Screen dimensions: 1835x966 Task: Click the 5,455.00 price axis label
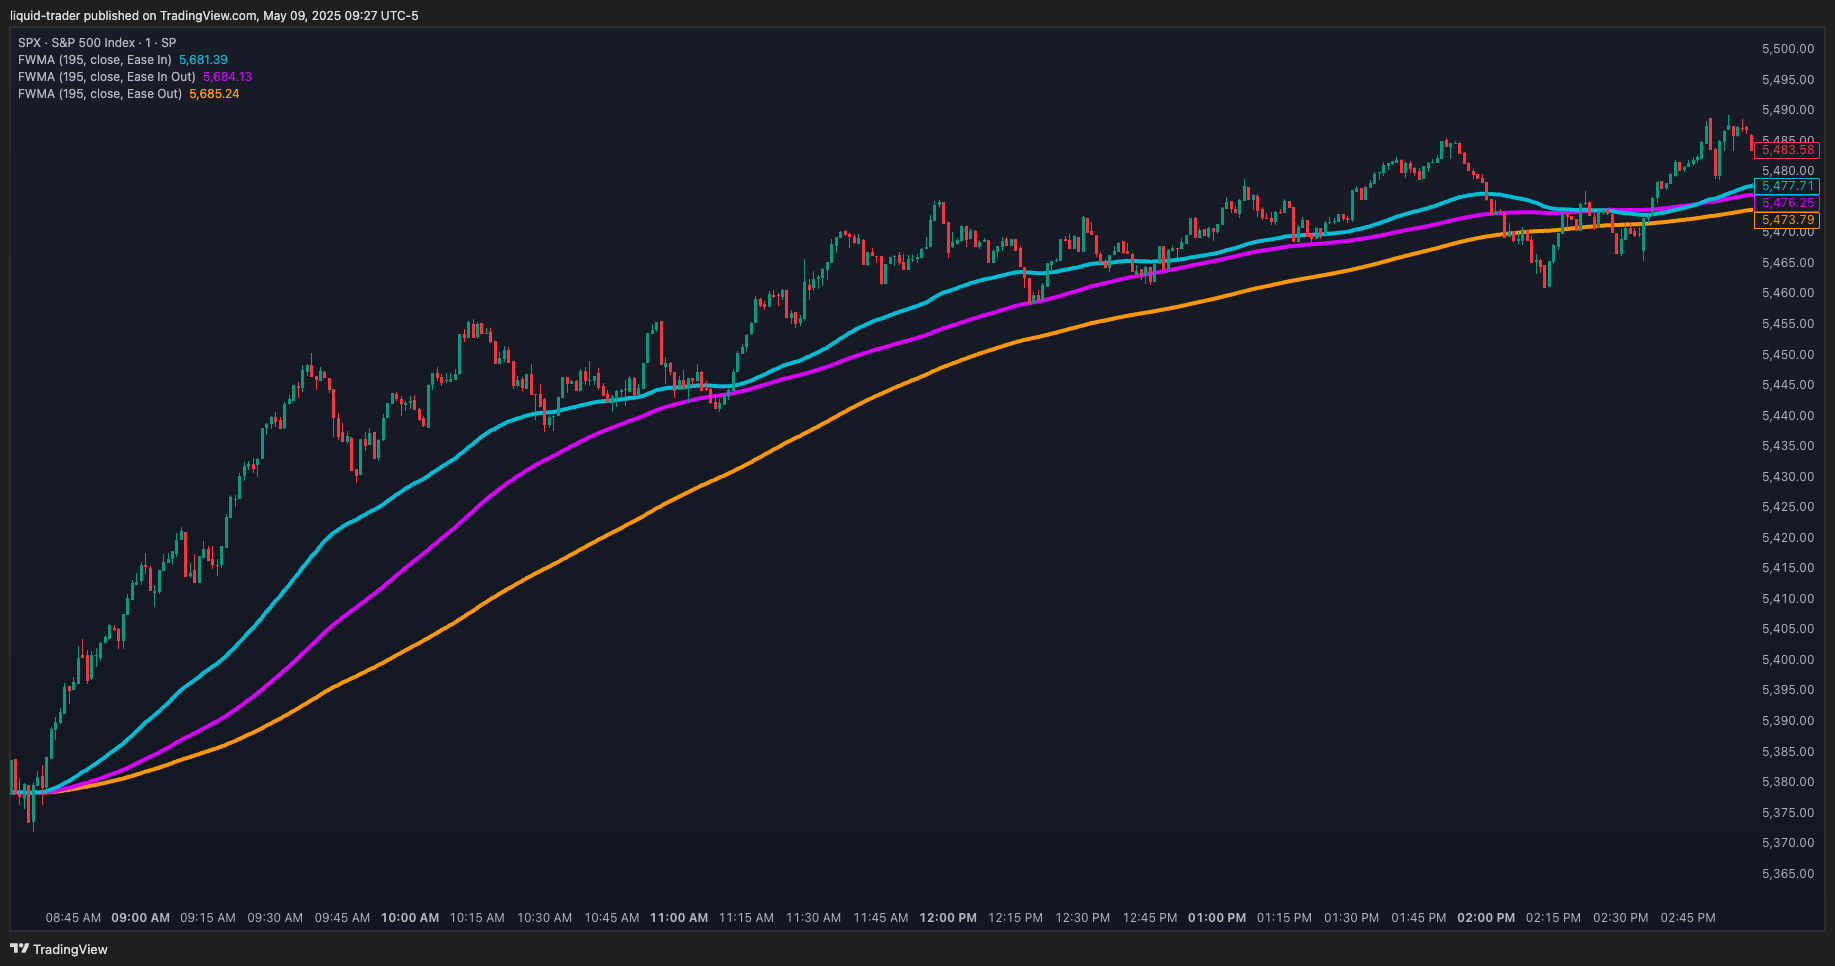[1788, 324]
